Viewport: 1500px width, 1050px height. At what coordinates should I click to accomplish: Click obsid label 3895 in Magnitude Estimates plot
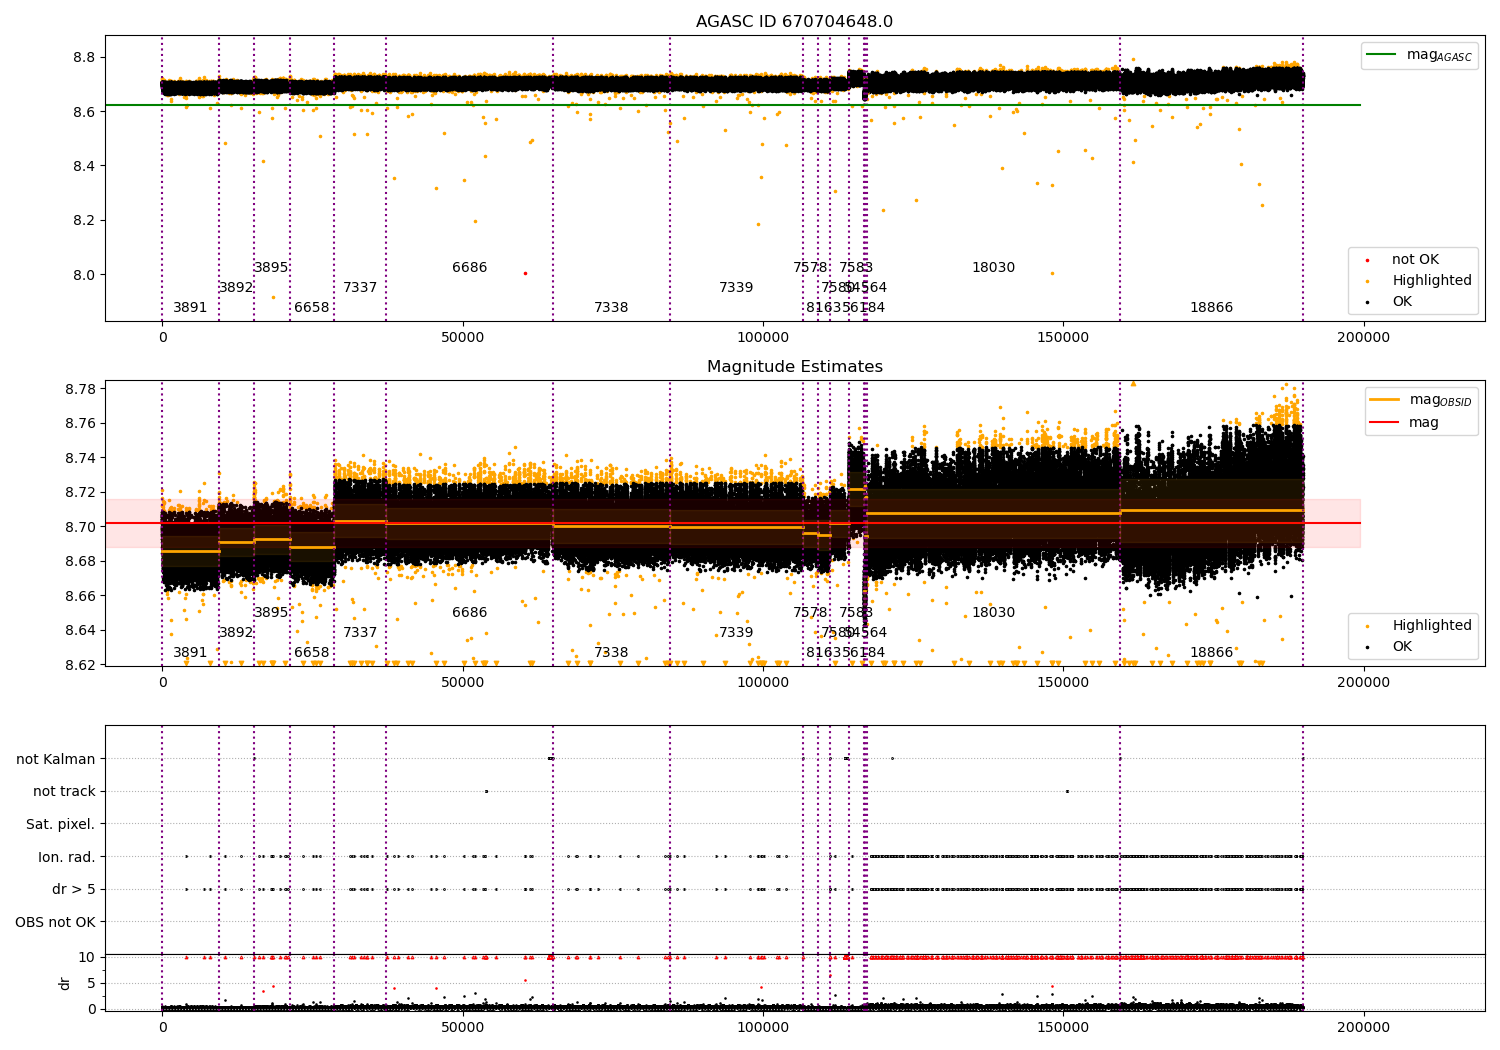coord(271,613)
